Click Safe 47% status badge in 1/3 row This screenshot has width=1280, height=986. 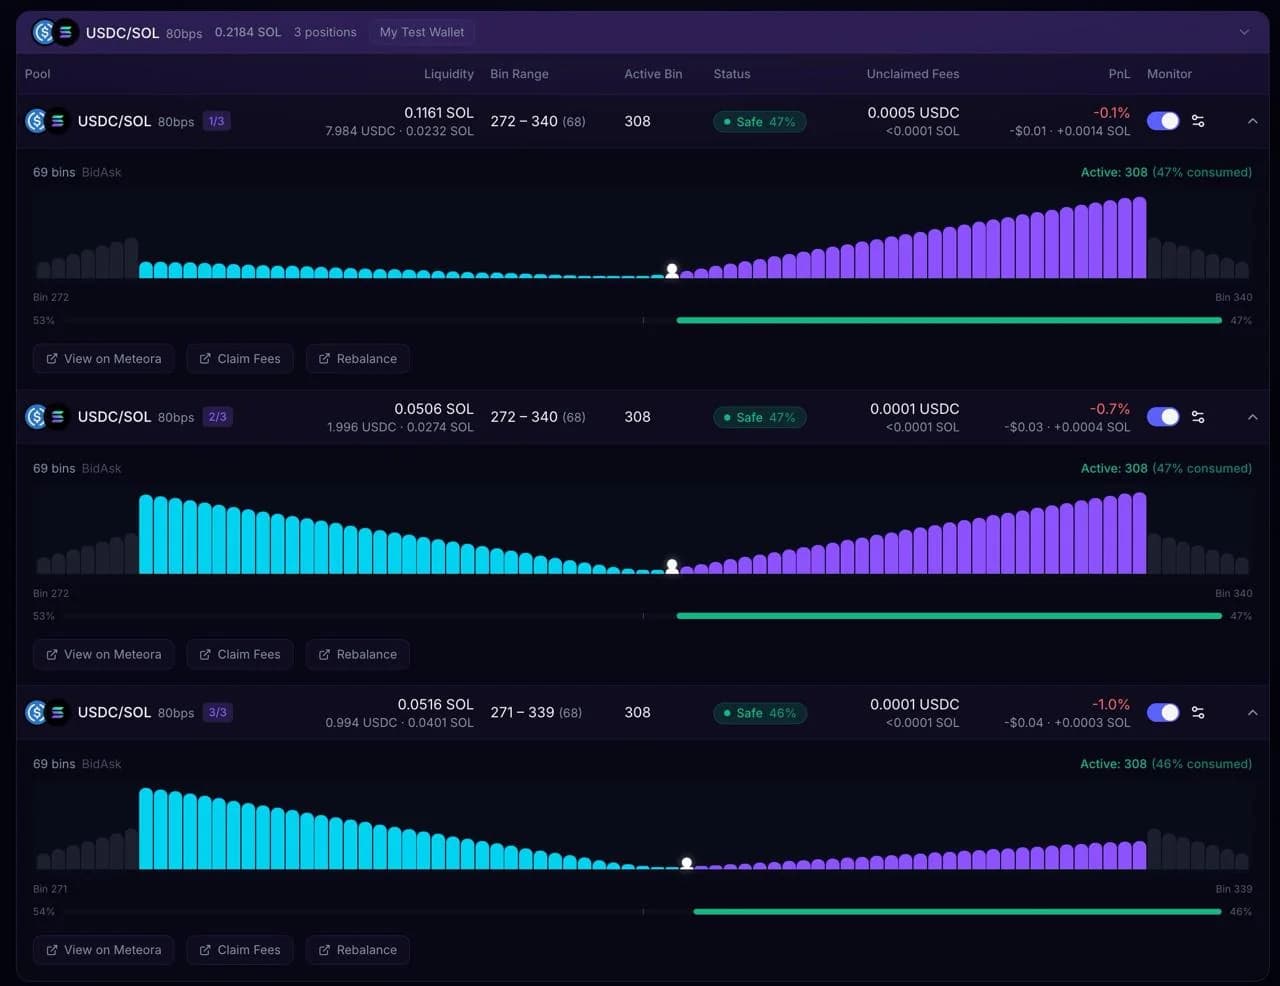760,122
